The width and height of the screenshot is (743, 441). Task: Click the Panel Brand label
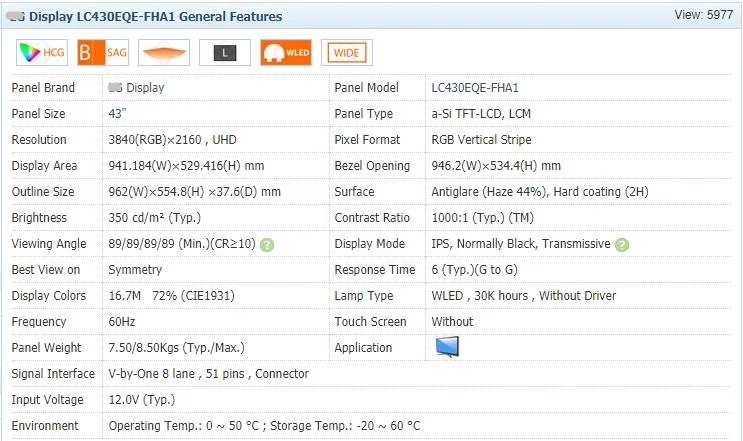(x=43, y=88)
